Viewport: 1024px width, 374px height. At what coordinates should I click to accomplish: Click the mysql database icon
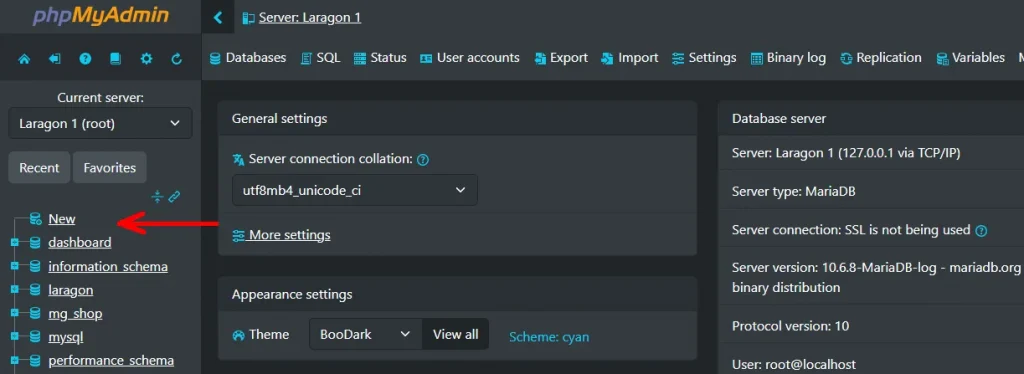click(x=35, y=337)
